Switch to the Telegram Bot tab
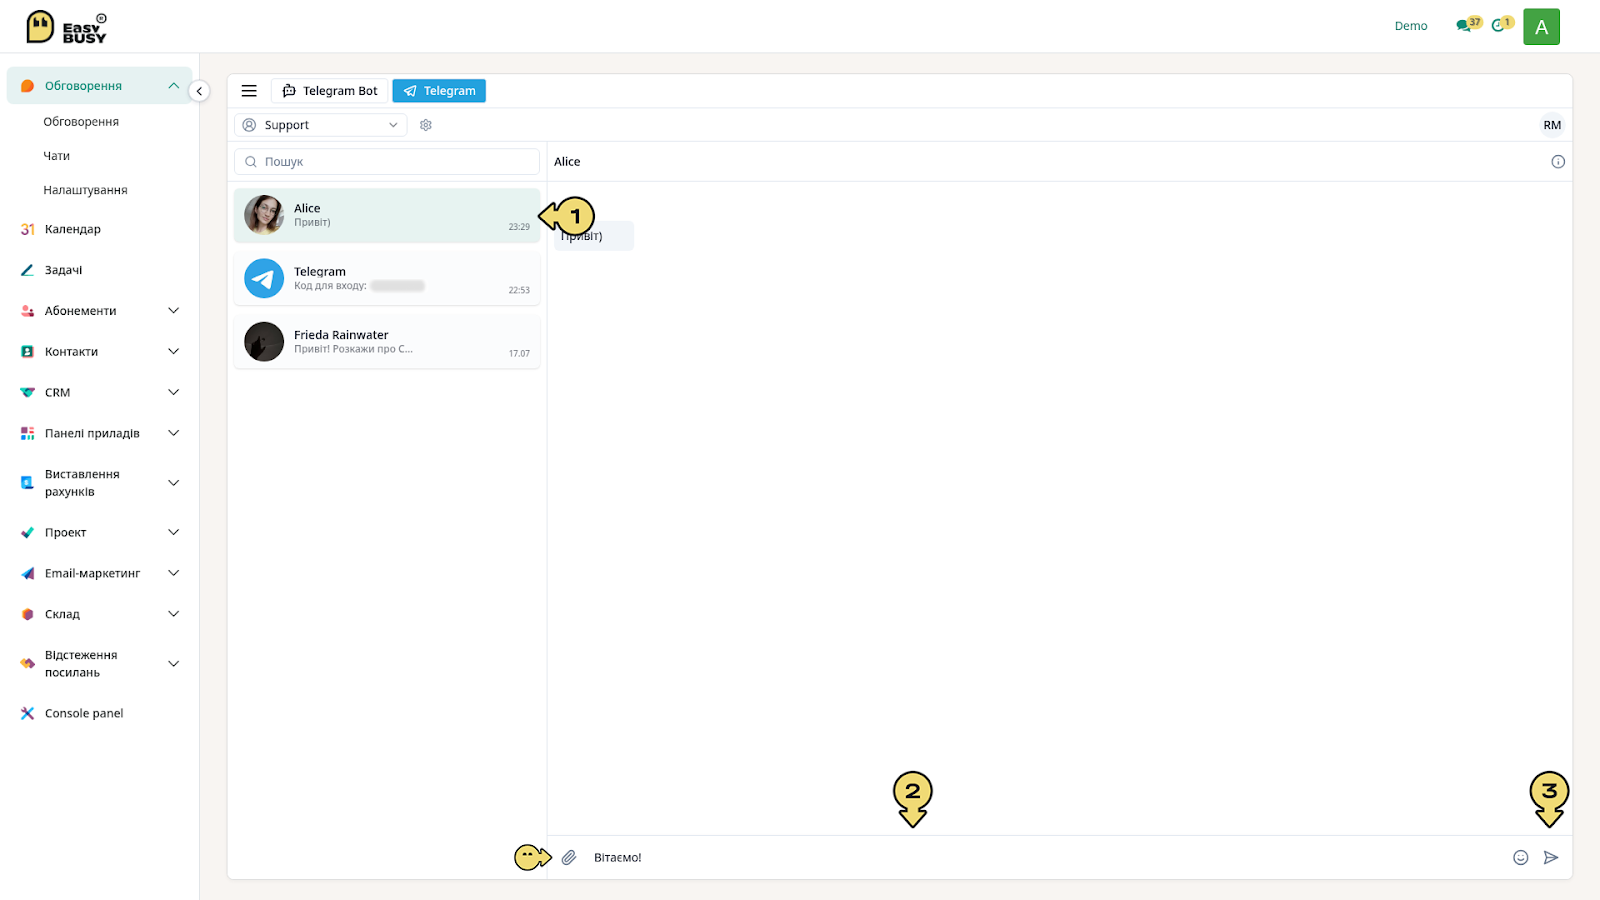 tap(329, 91)
